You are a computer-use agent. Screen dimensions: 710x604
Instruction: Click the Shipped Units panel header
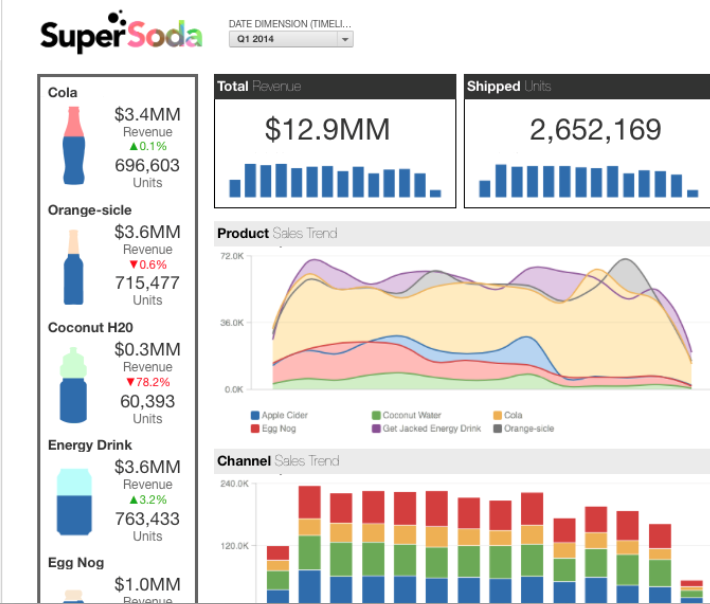click(x=587, y=86)
